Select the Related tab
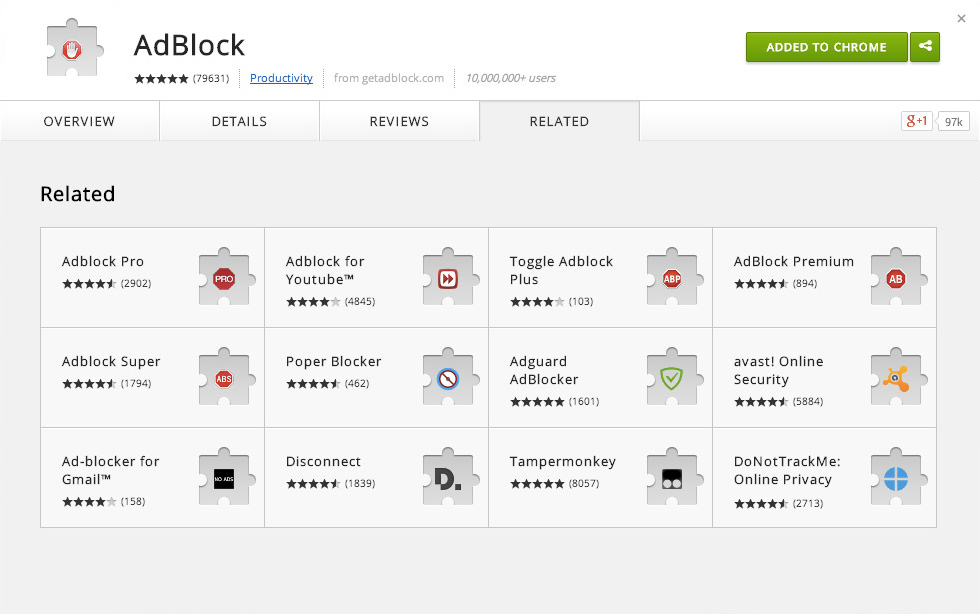Viewport: 980px width, 614px height. (x=559, y=121)
